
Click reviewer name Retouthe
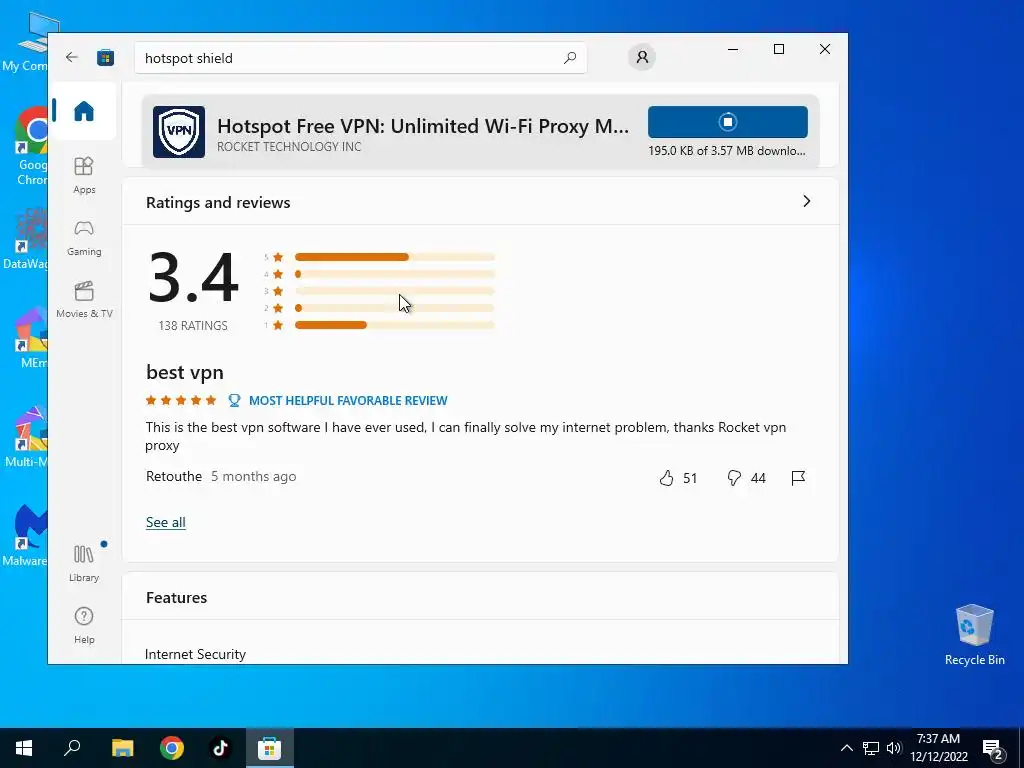coord(174,477)
